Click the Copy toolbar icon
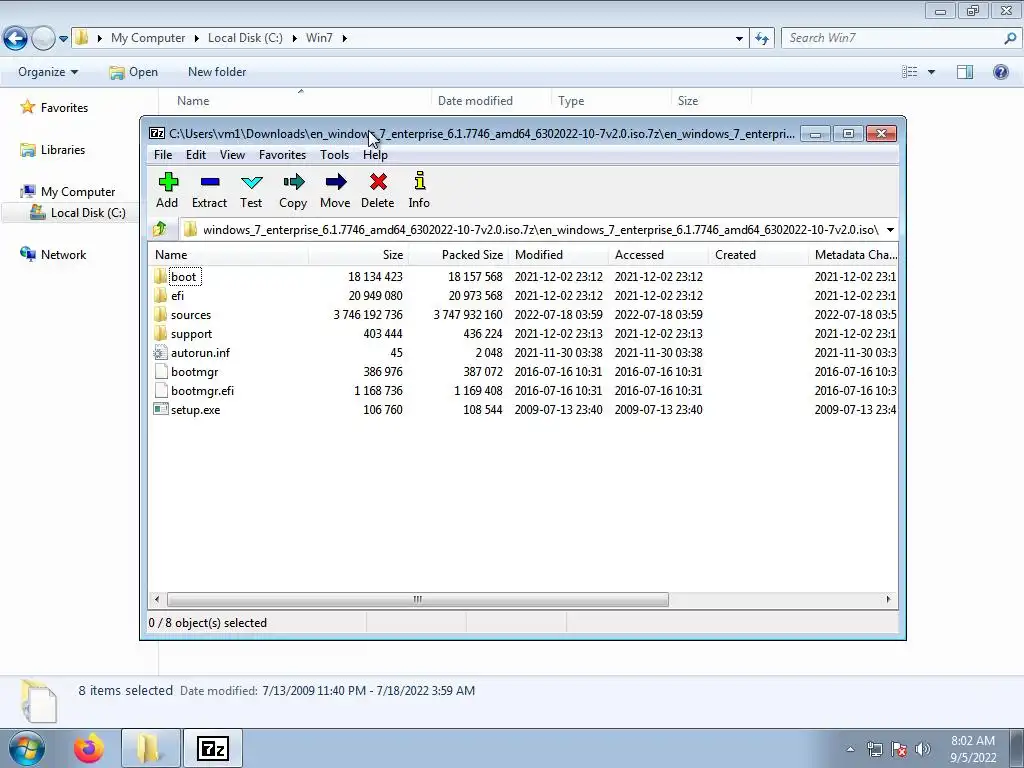This screenshot has width=1024, height=768. tap(293, 182)
